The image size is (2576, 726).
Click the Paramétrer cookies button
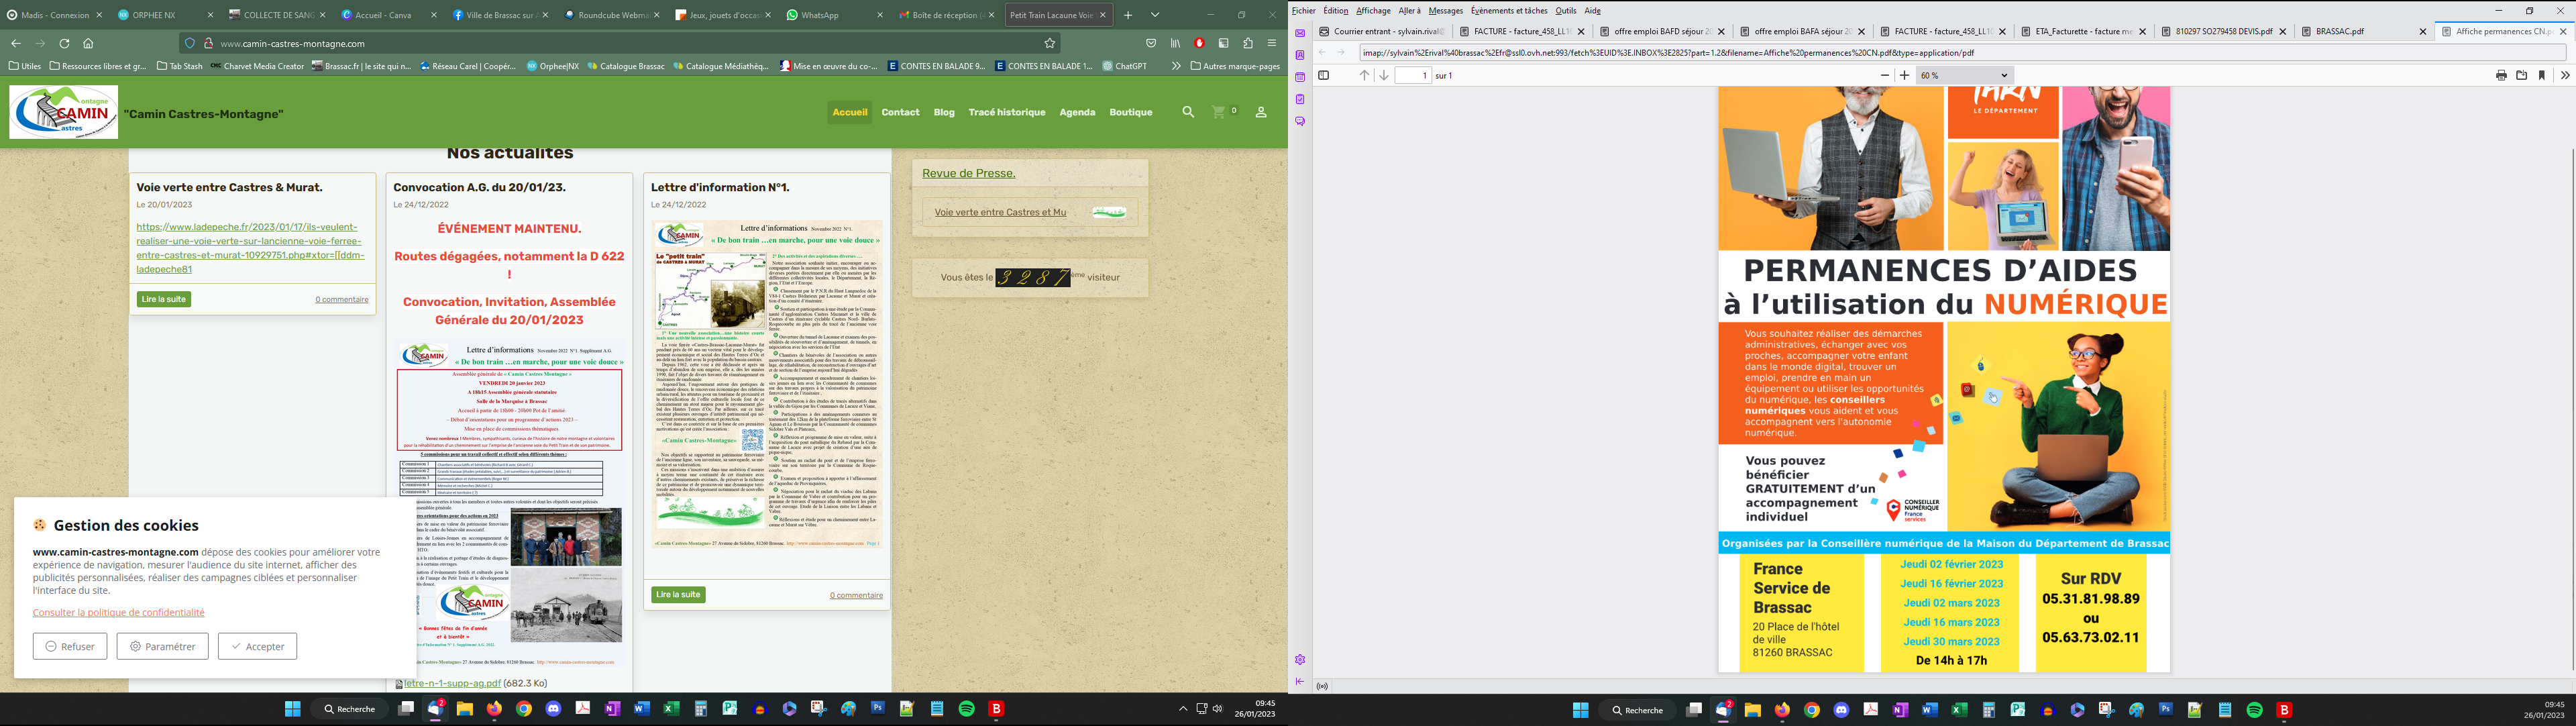pos(162,647)
